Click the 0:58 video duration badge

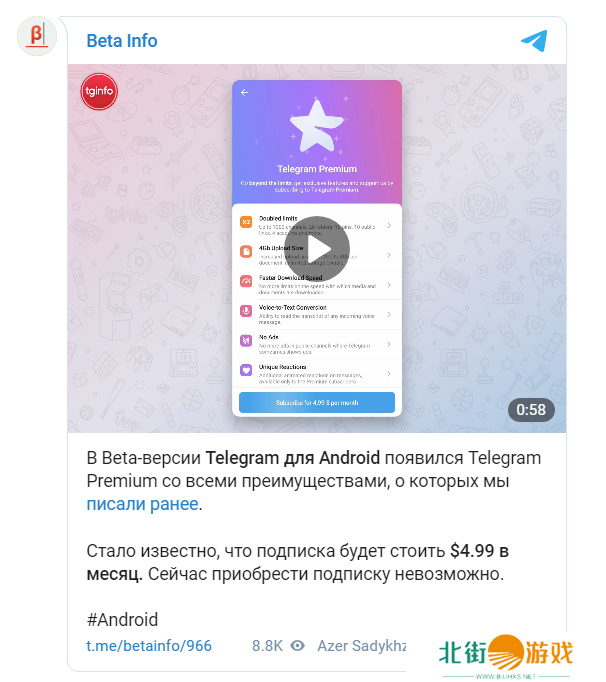(x=531, y=410)
